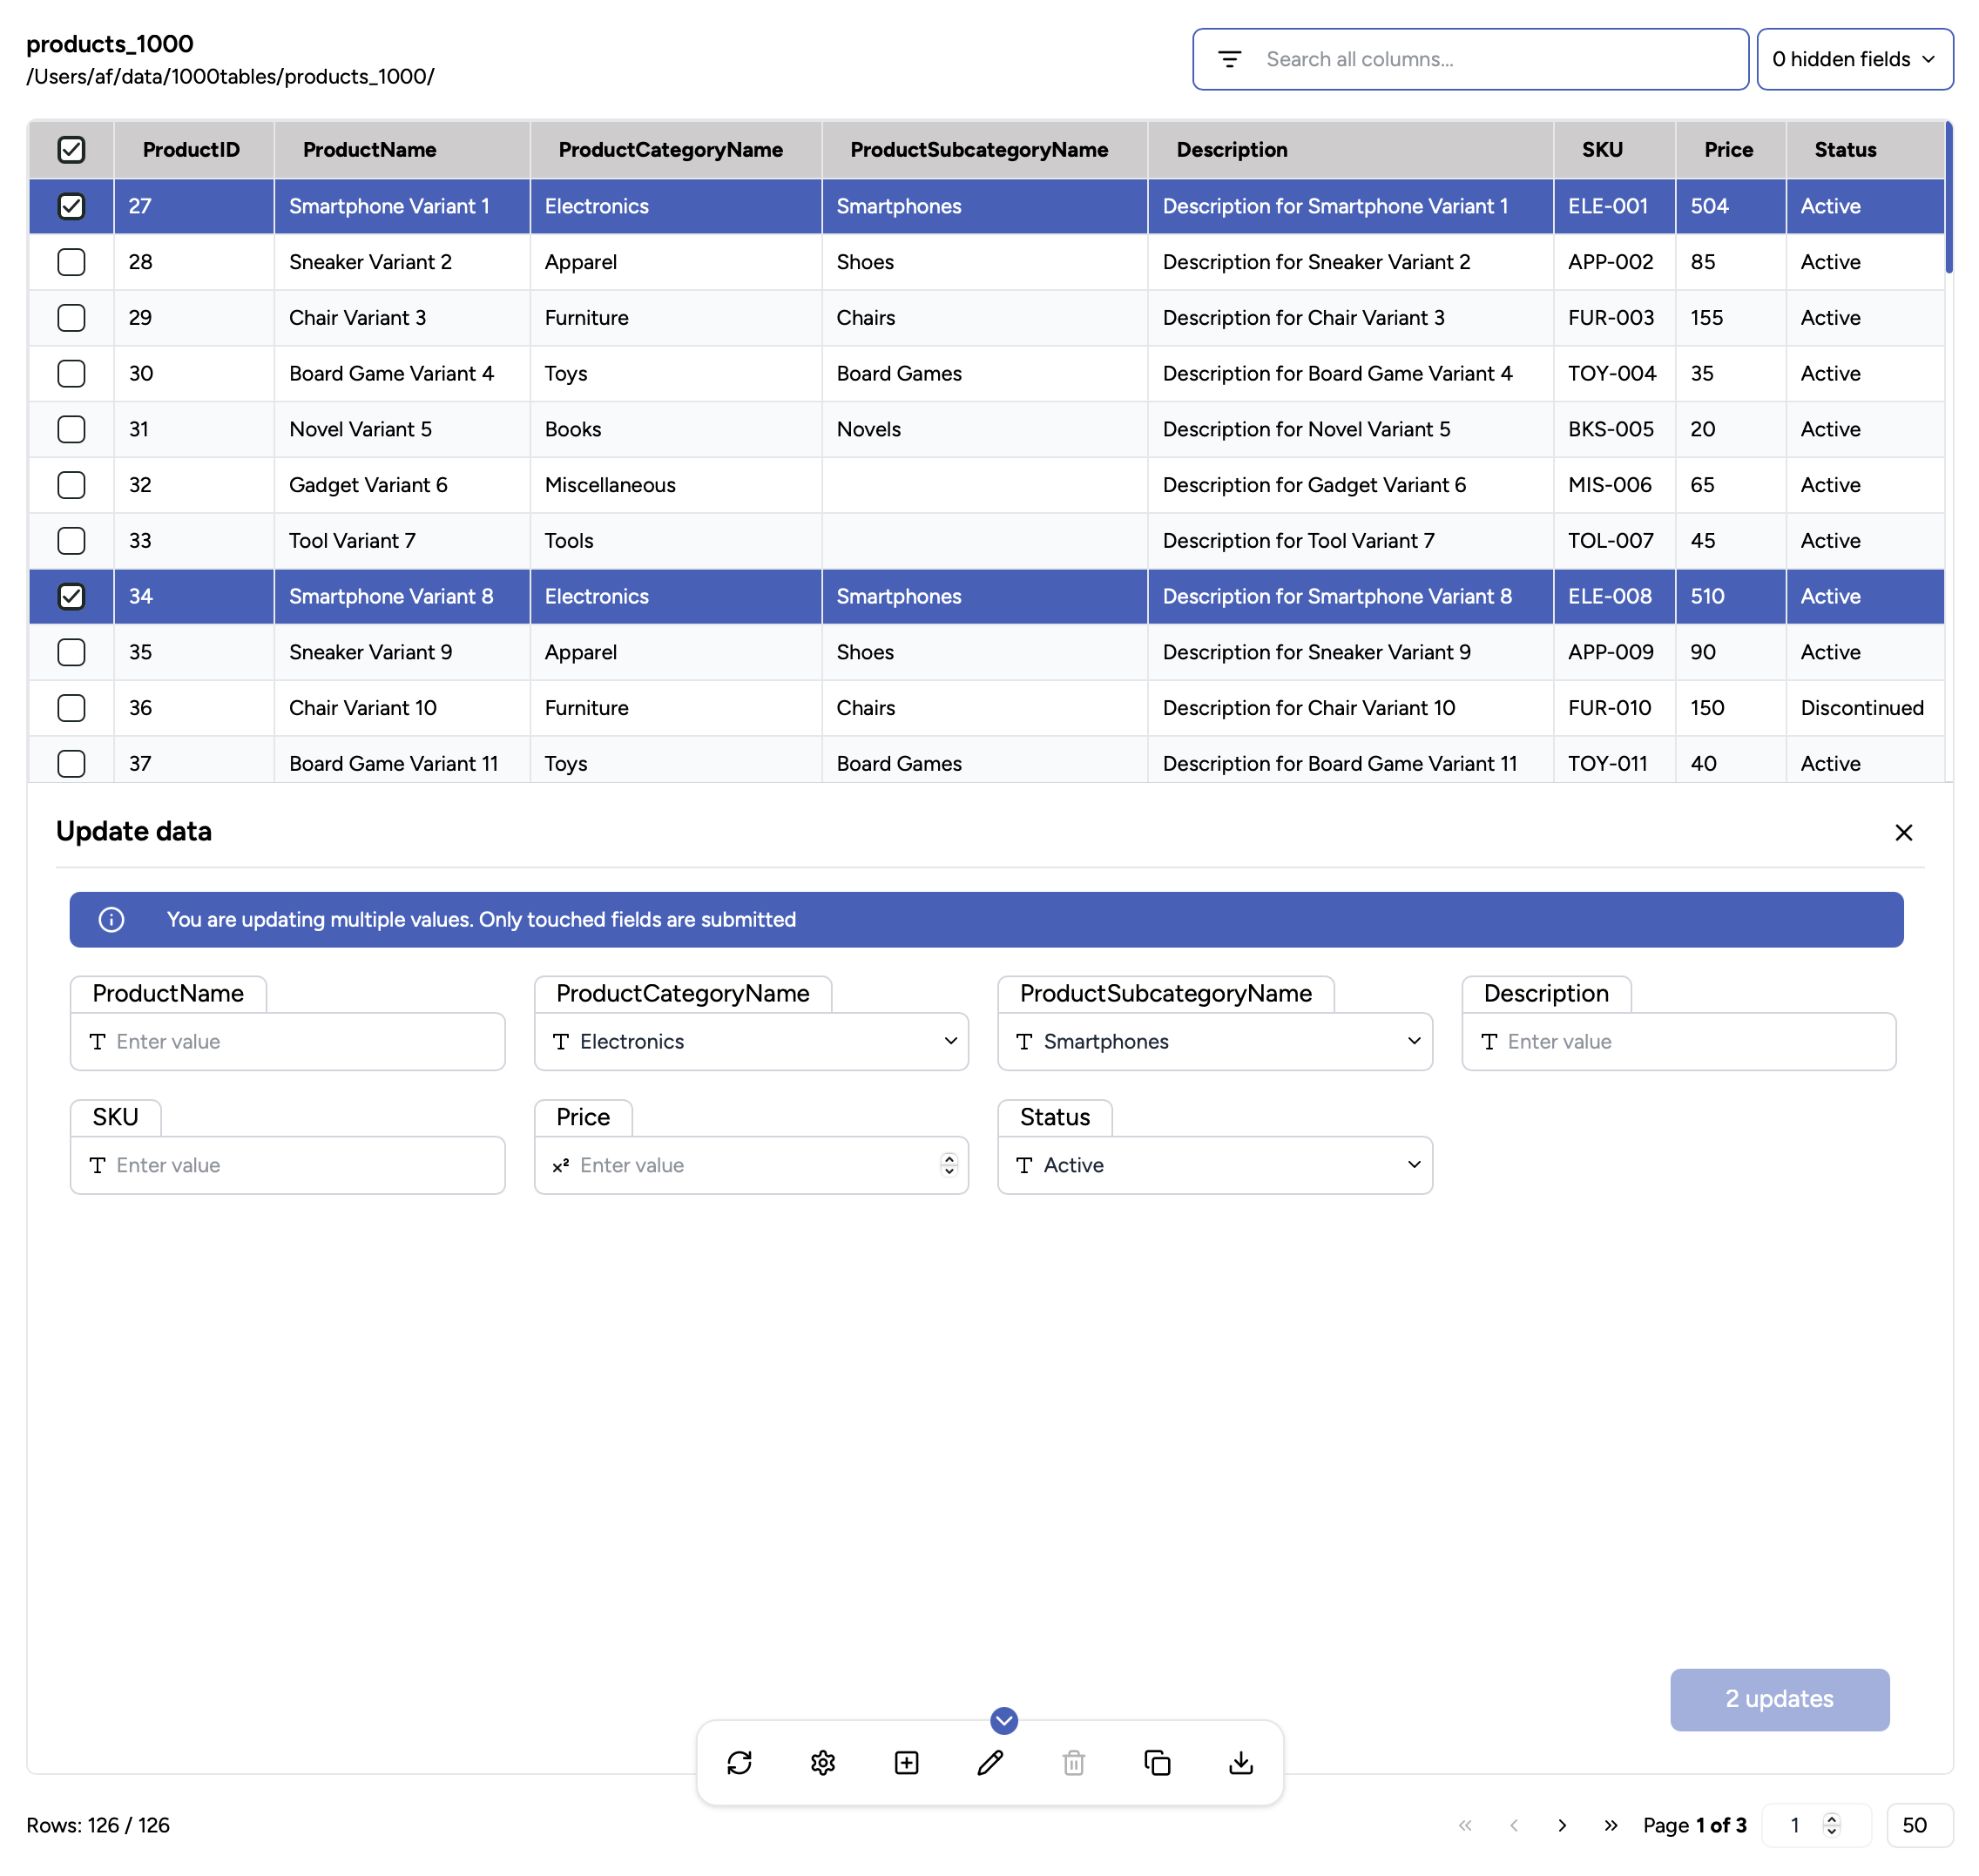The height and width of the screenshot is (1876, 1979).
Task: Click the add new row icon
Action: tap(906, 1763)
